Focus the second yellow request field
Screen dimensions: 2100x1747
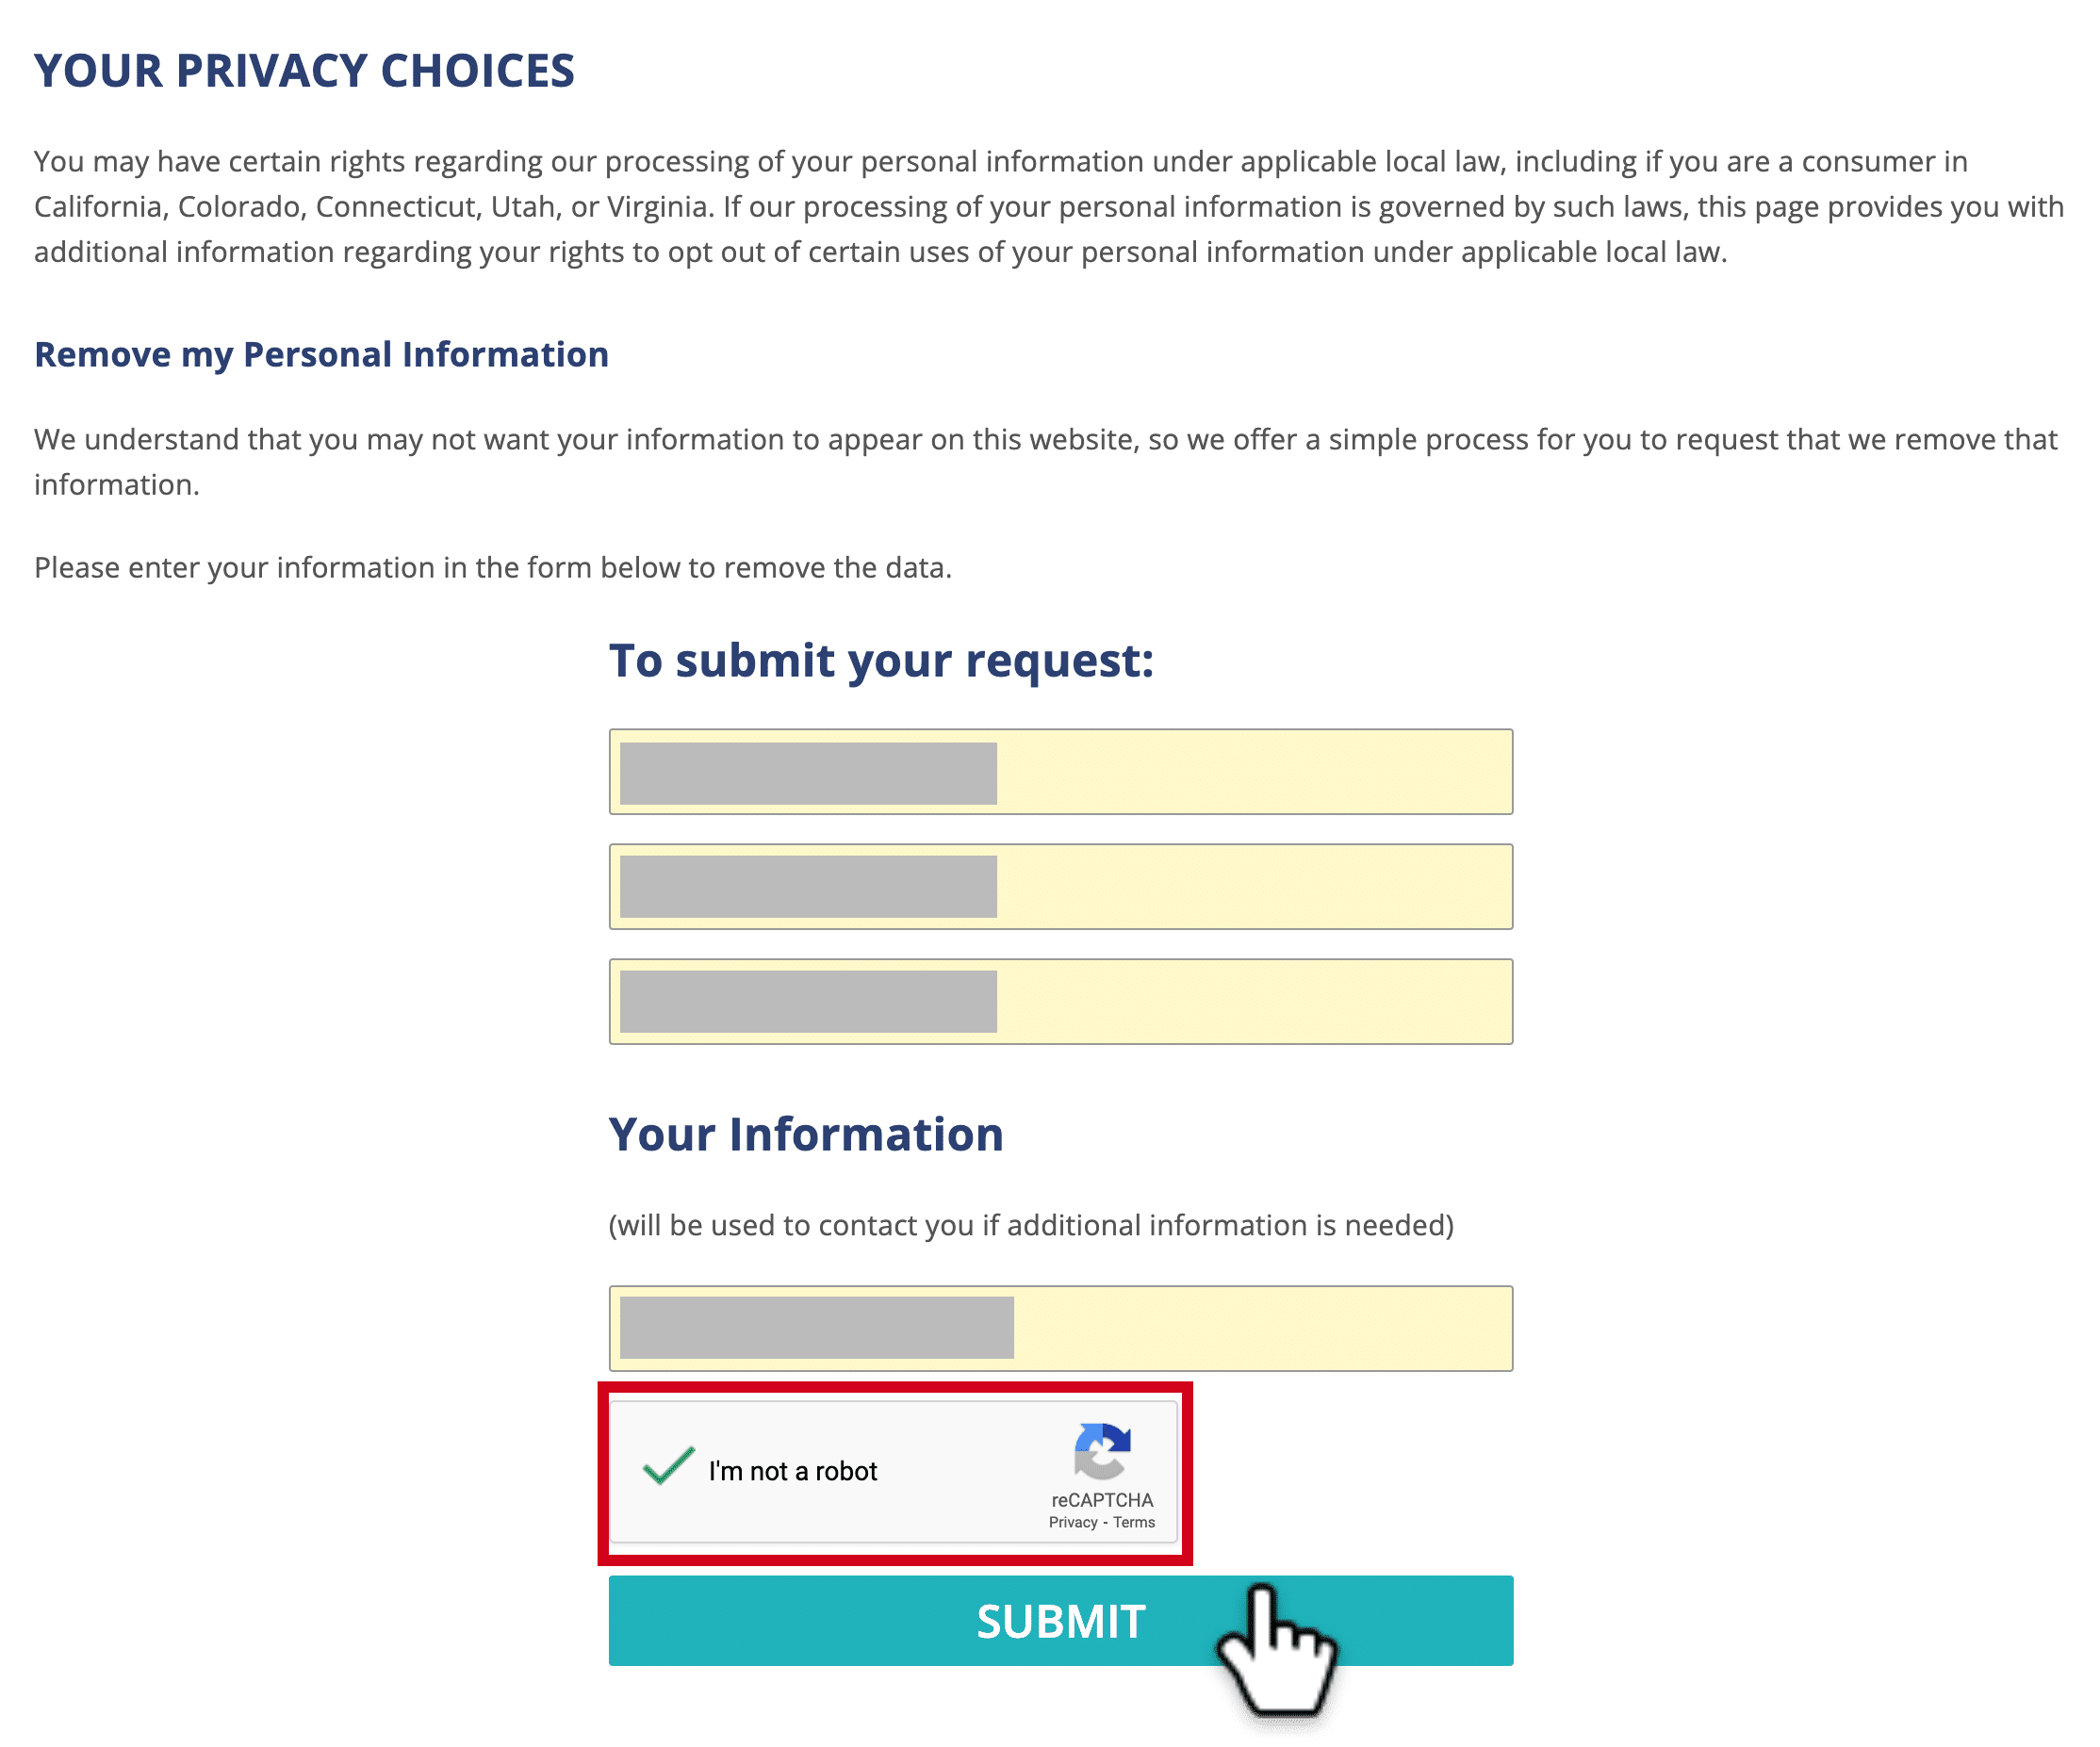pos(1060,886)
